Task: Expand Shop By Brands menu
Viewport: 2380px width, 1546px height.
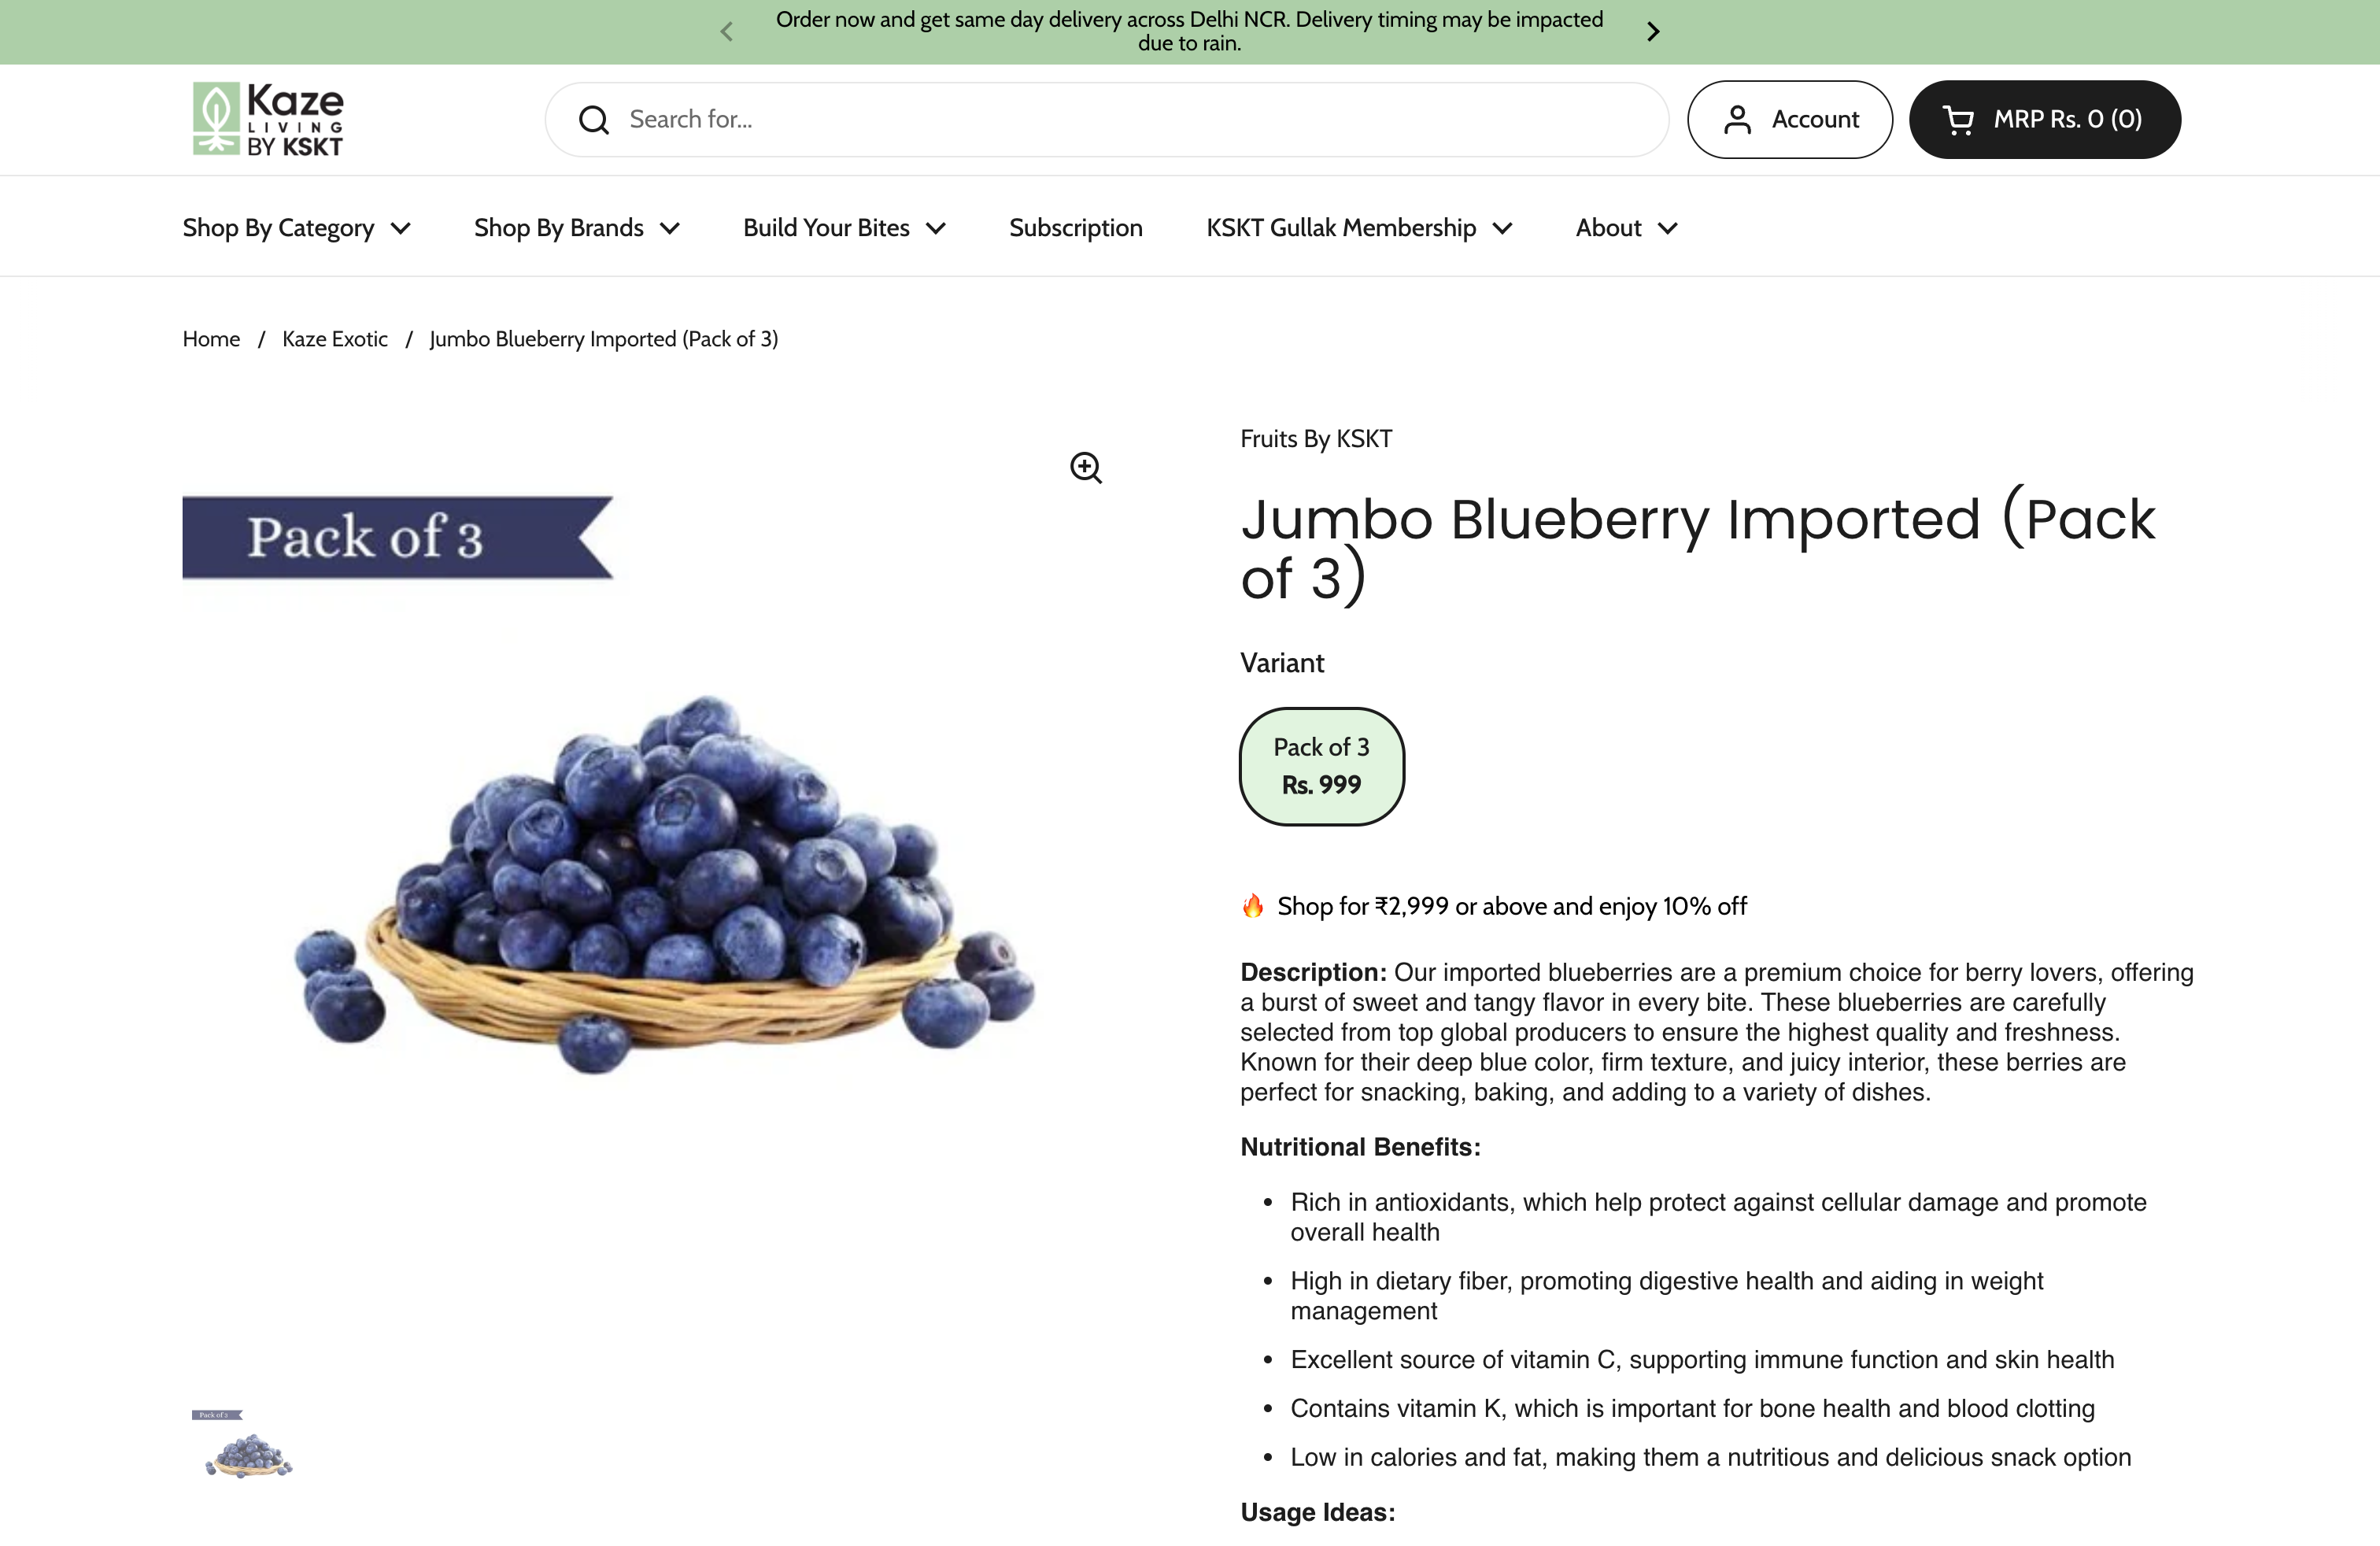Action: click(x=577, y=228)
